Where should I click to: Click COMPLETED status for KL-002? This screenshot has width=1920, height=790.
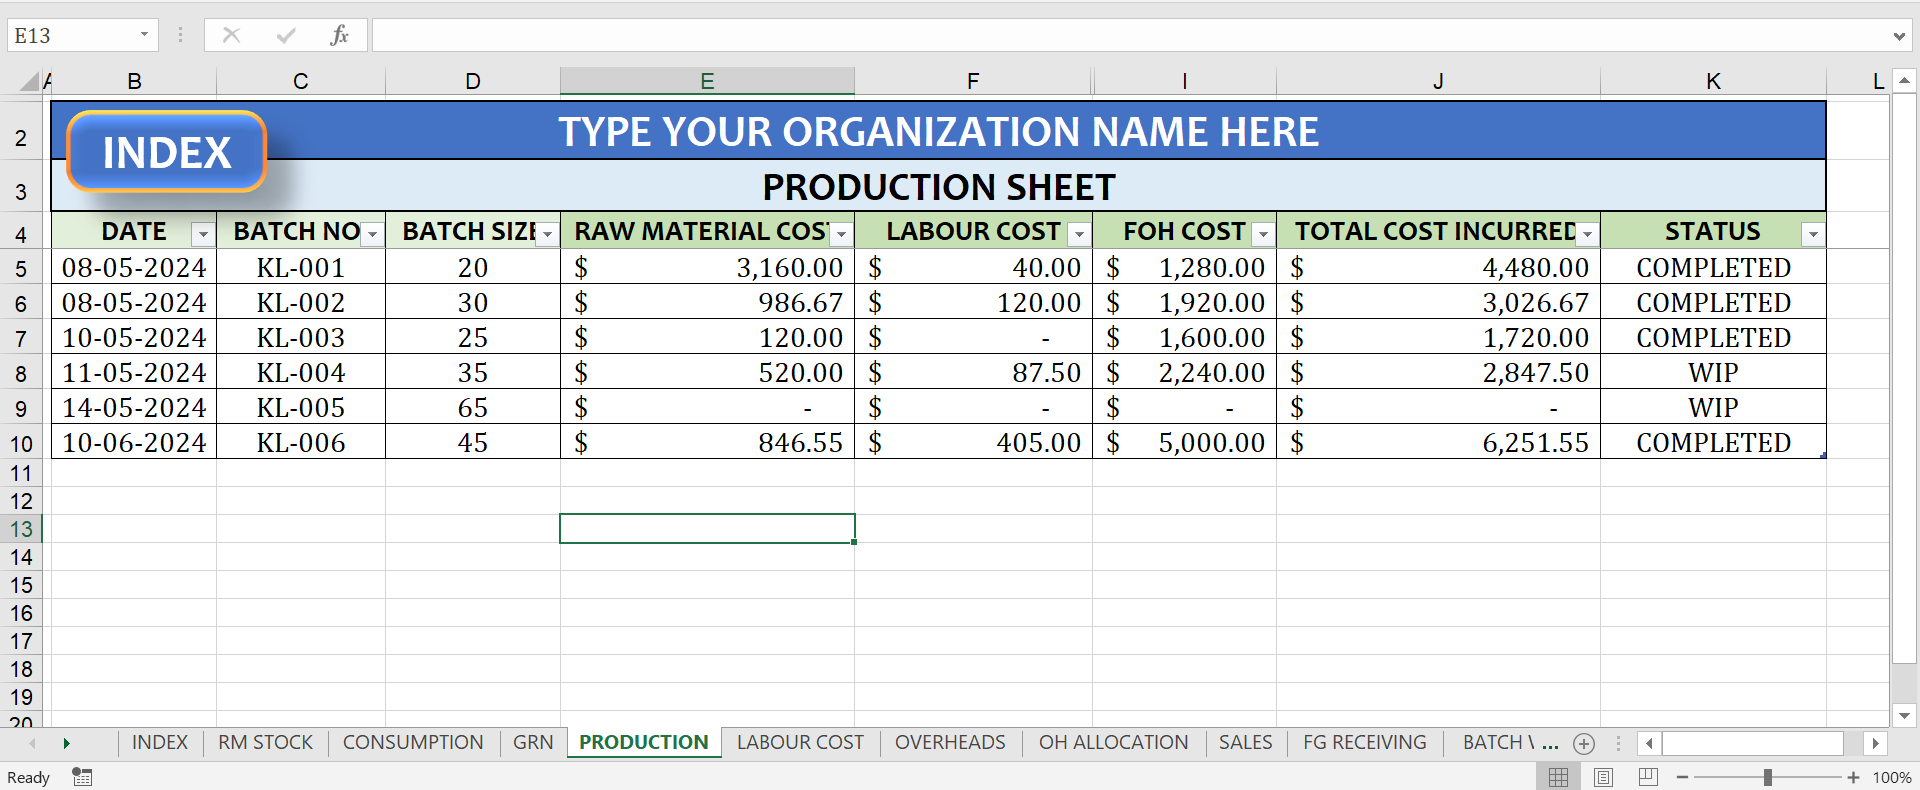[x=1713, y=302]
